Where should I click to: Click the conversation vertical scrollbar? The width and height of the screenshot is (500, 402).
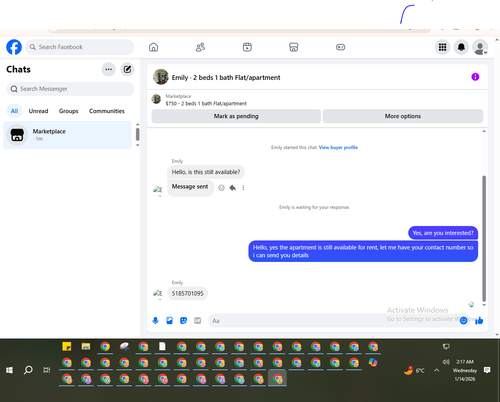[484, 238]
